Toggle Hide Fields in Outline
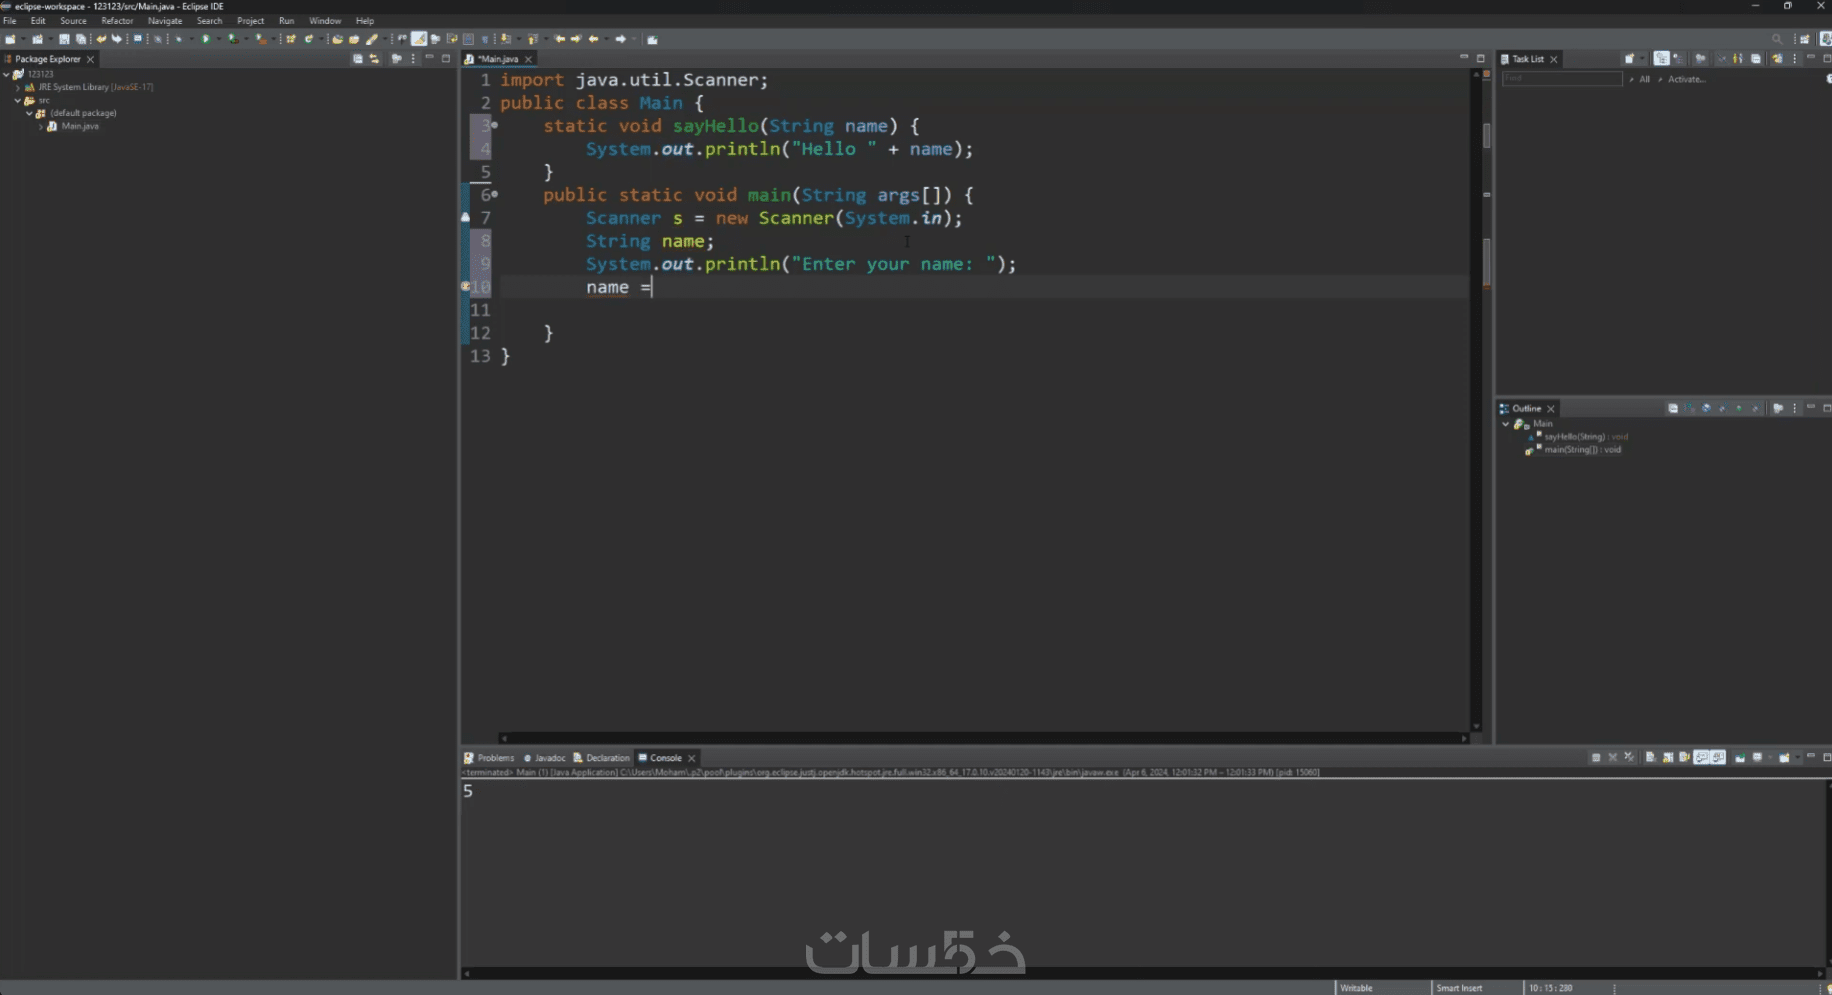The image size is (1832, 995). [x=1706, y=408]
